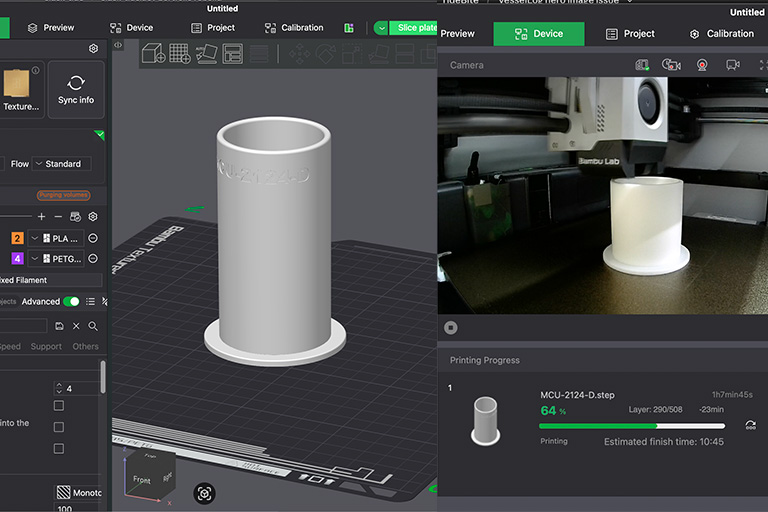Click orange filament 2 color swatch
This screenshot has height=512, width=768.
[x=17, y=239]
